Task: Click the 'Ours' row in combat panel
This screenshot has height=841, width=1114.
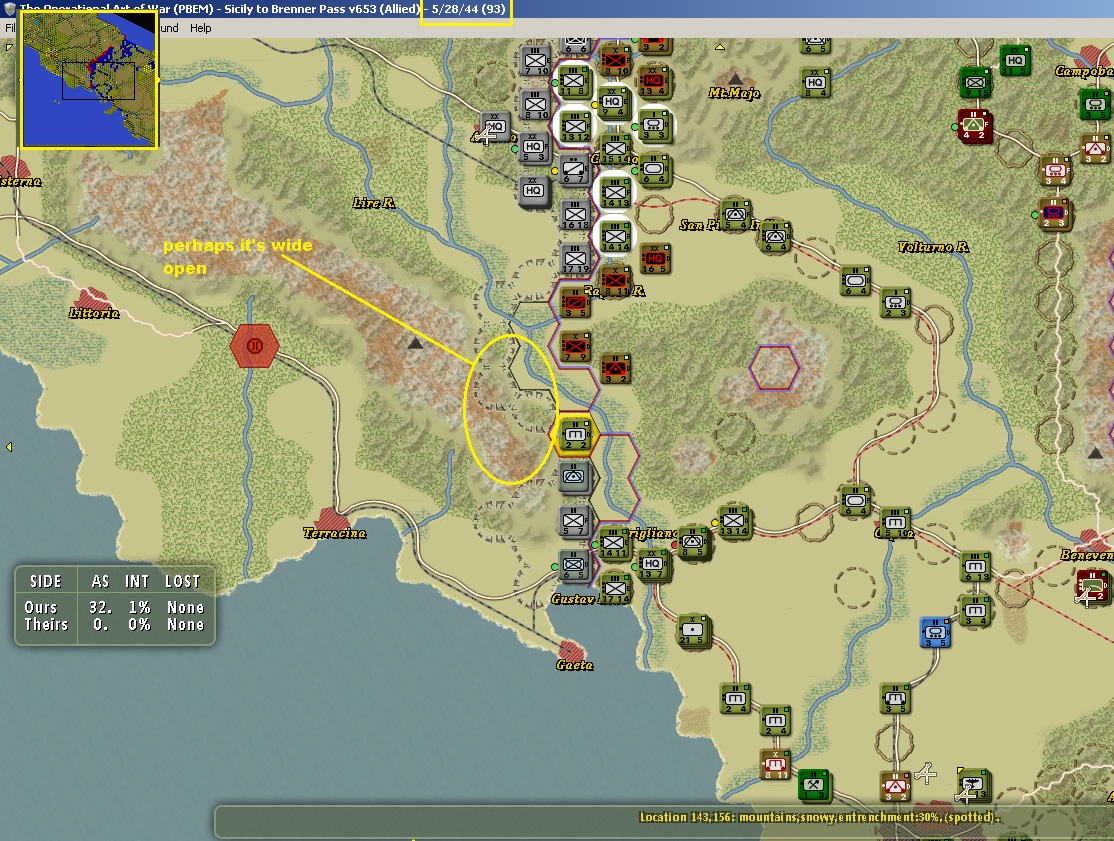Action: 114,607
